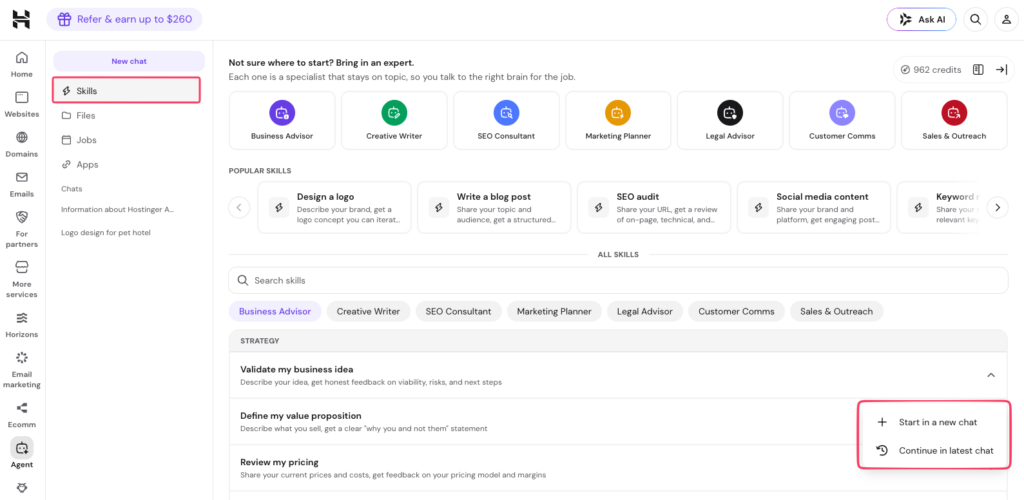1024x500 pixels.
Task: Open the Home sidebar icon
Action: pyautogui.click(x=22, y=64)
